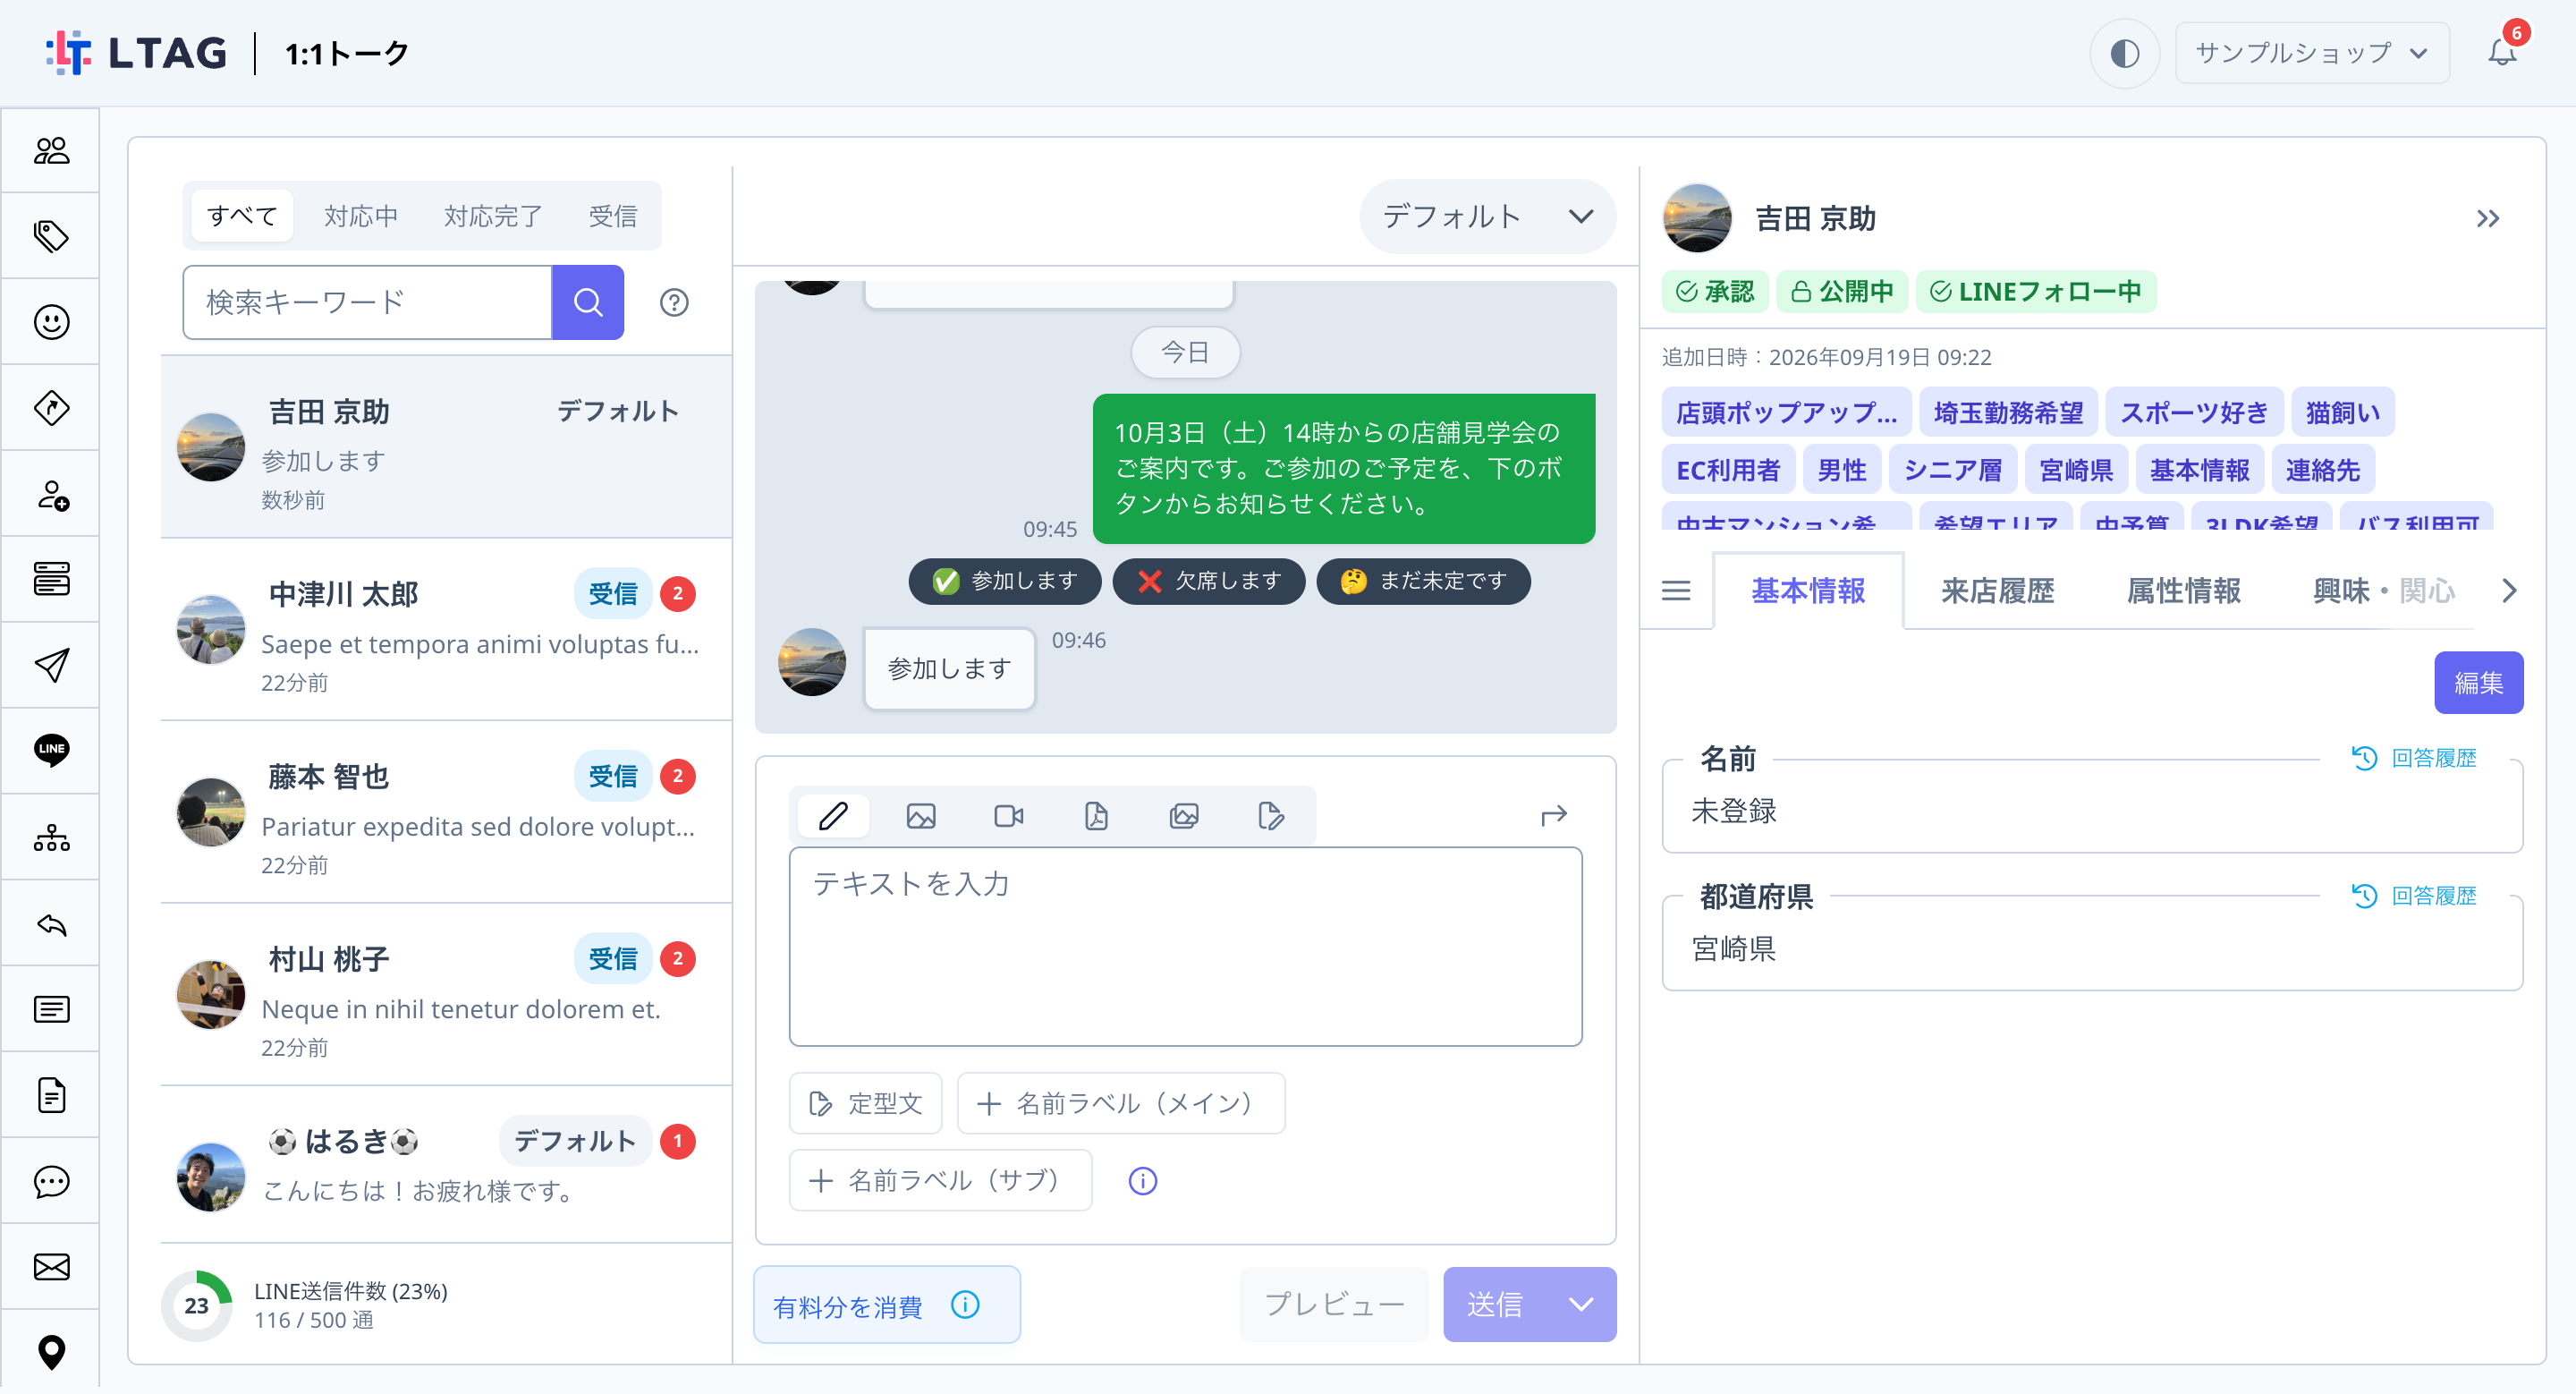Viewport: 2576px width, 1394px height.
Task: Select the image attachment icon
Action: 921,816
